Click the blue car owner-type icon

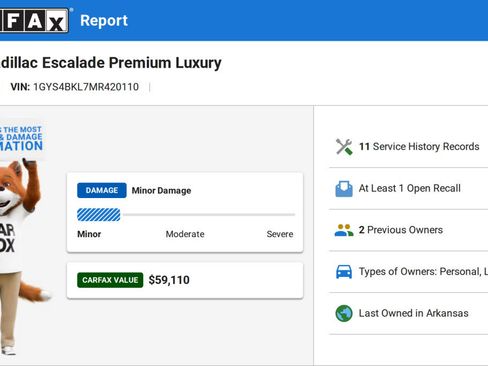pos(344,272)
